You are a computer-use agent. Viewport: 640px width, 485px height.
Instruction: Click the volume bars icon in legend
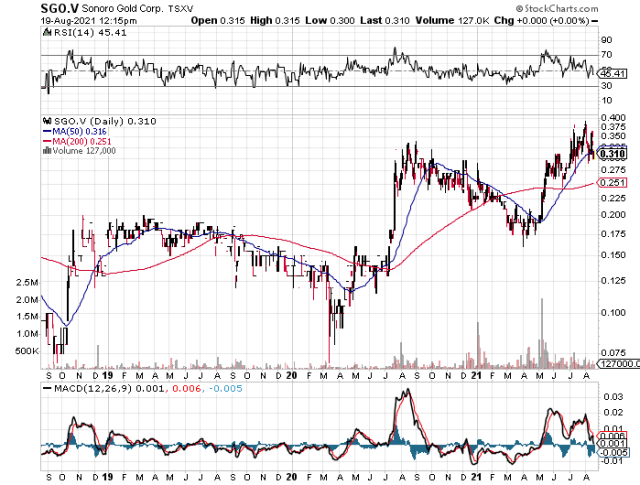[x=47, y=151]
